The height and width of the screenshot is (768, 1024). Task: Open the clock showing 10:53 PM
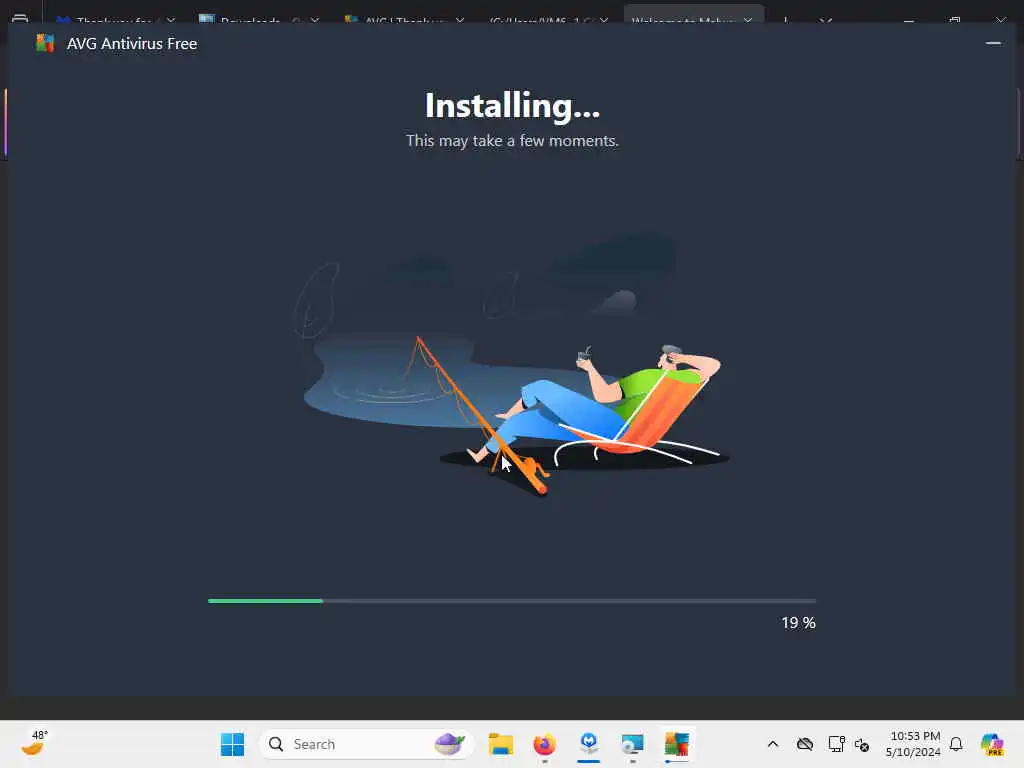click(x=913, y=744)
